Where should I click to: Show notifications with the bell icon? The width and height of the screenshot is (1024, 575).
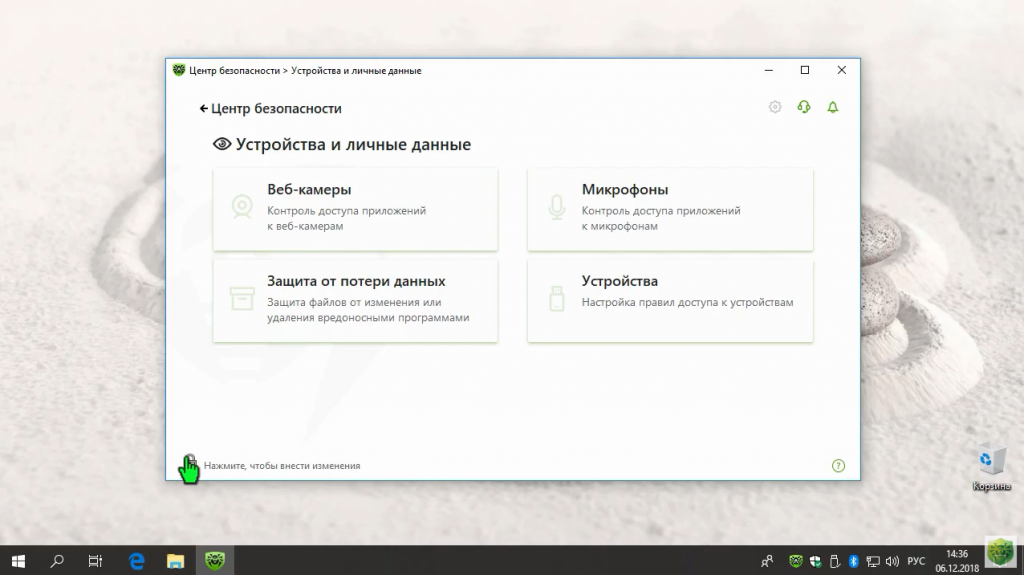click(x=833, y=107)
